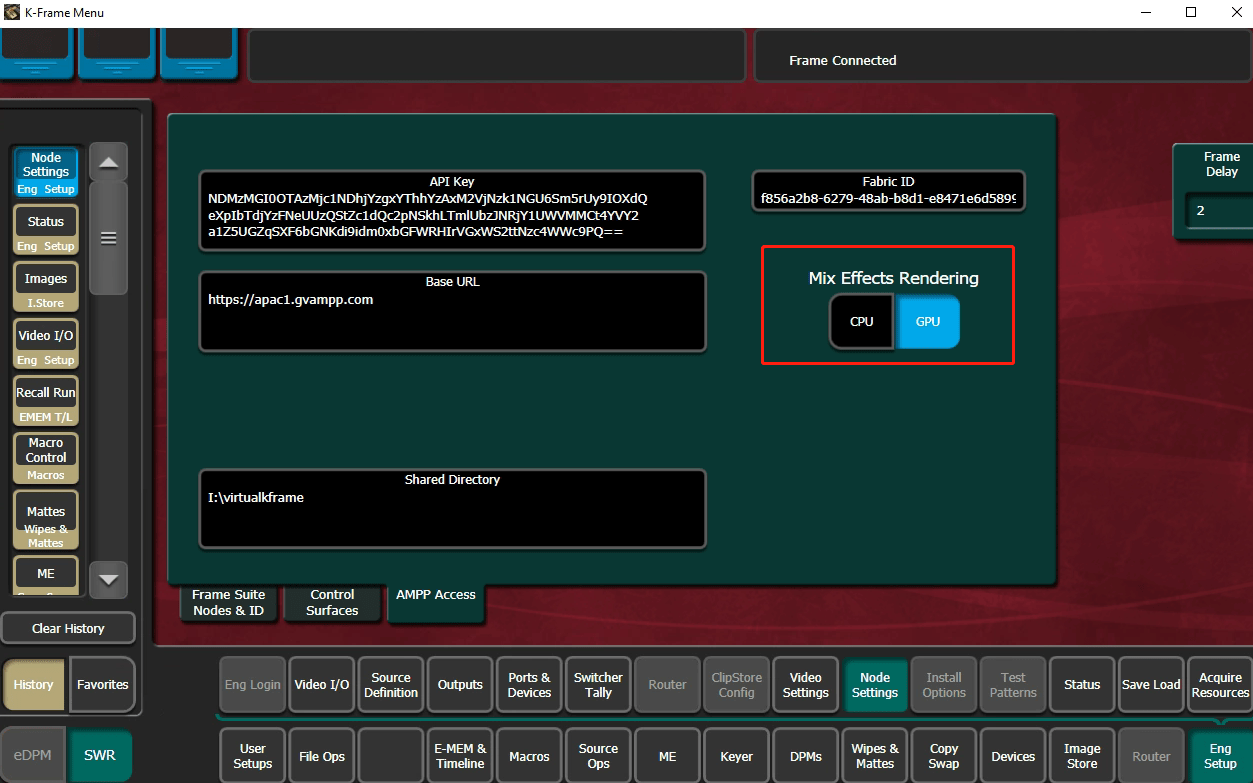Edit the Frame Delay value
The image size is (1253, 783).
(x=1220, y=211)
